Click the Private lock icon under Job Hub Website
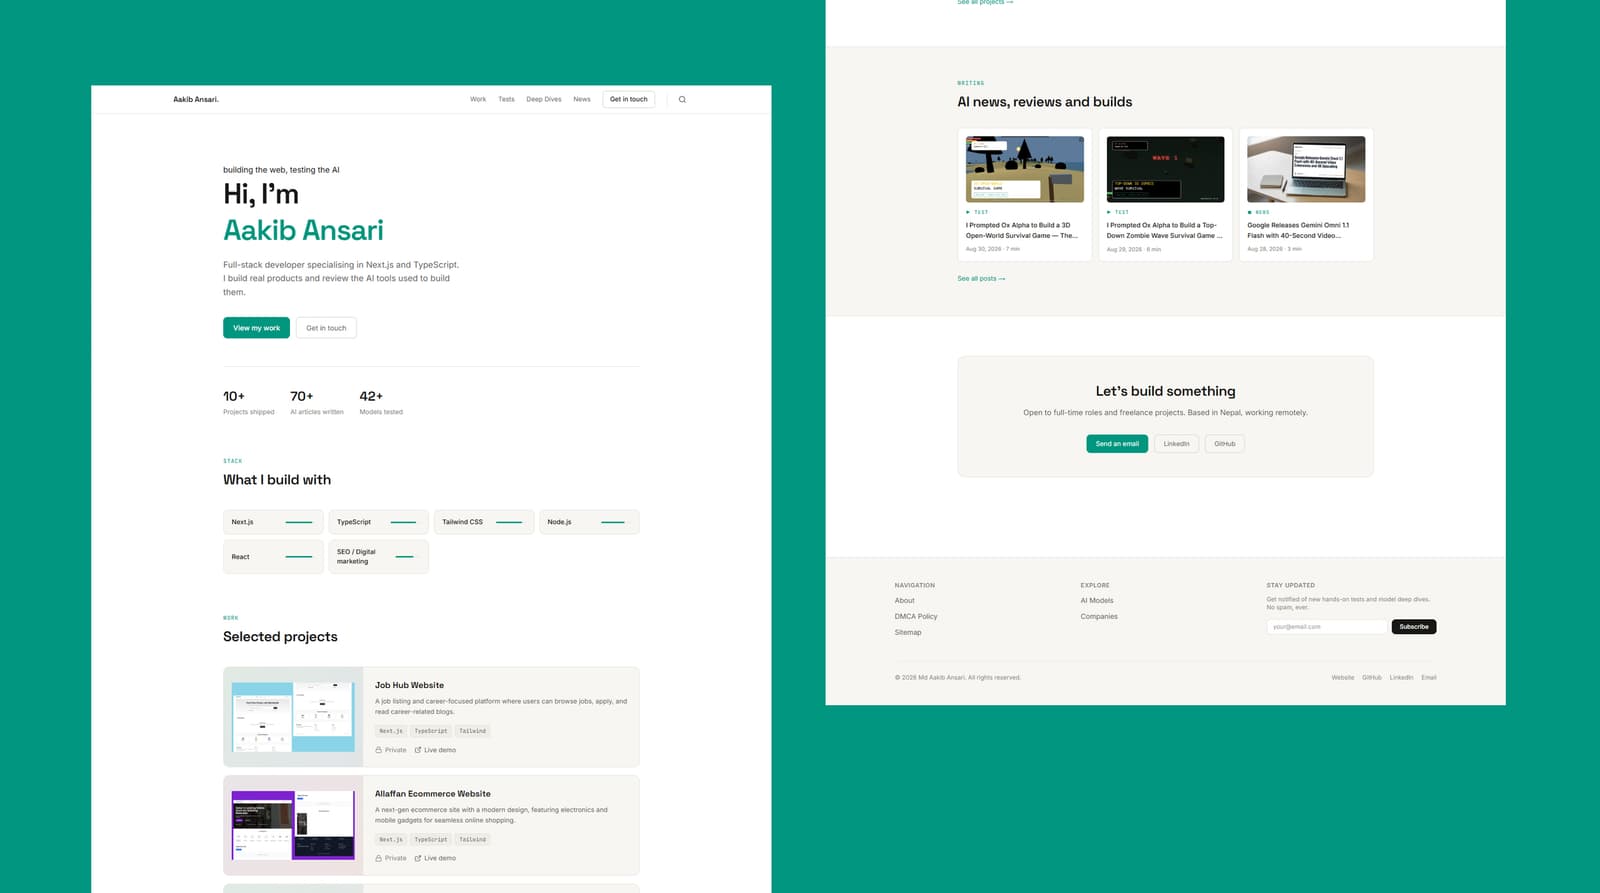The image size is (1600, 893). (379, 750)
